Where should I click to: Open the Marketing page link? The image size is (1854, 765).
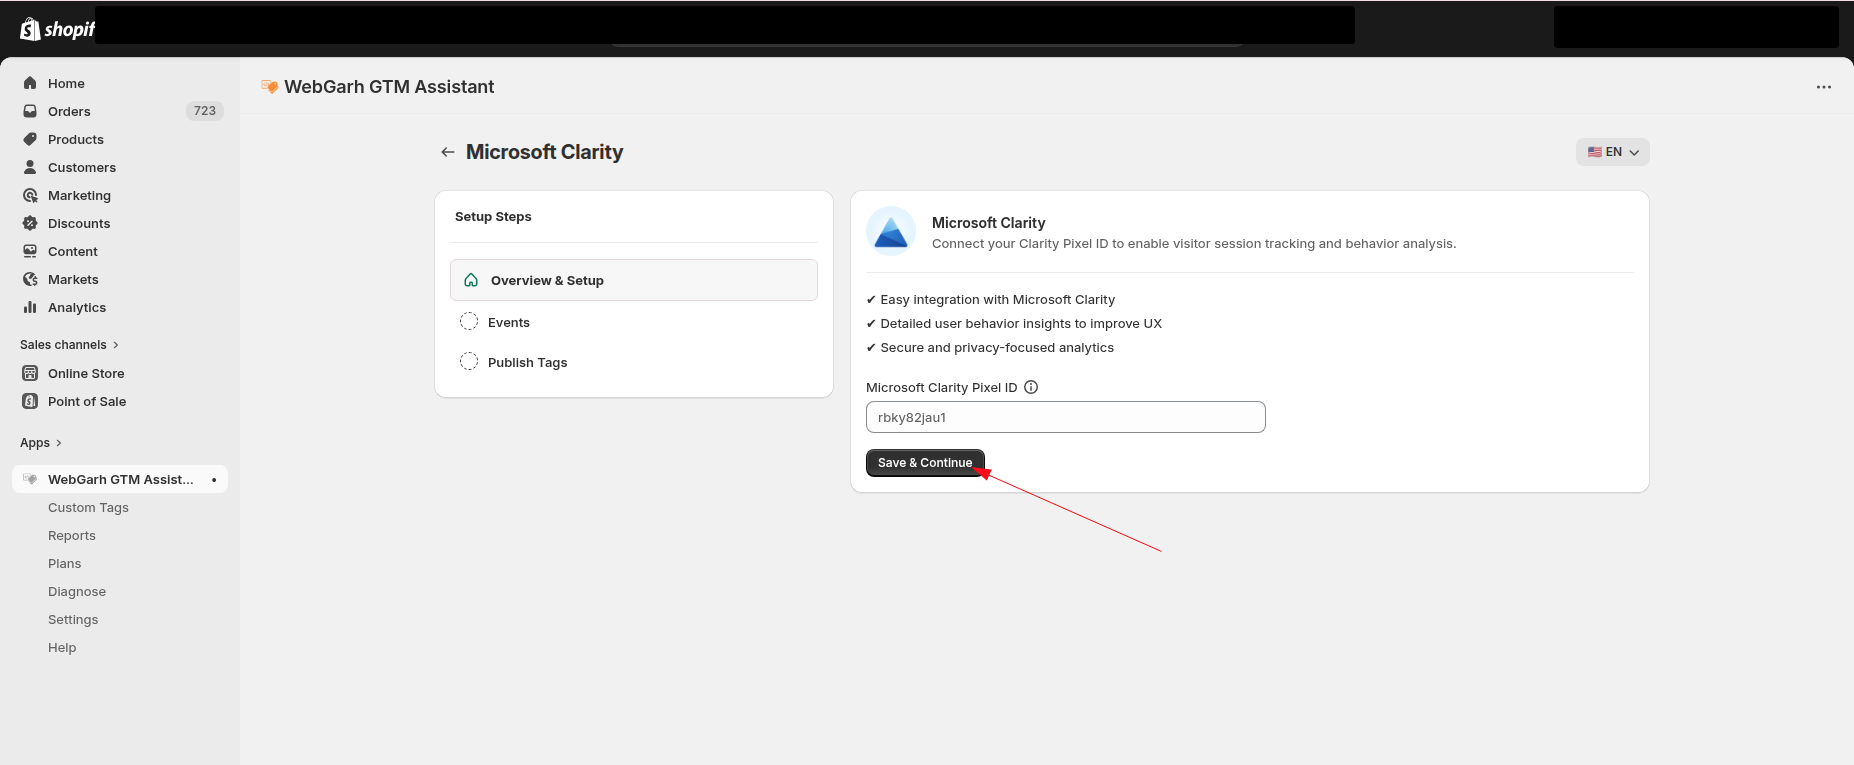[79, 195]
